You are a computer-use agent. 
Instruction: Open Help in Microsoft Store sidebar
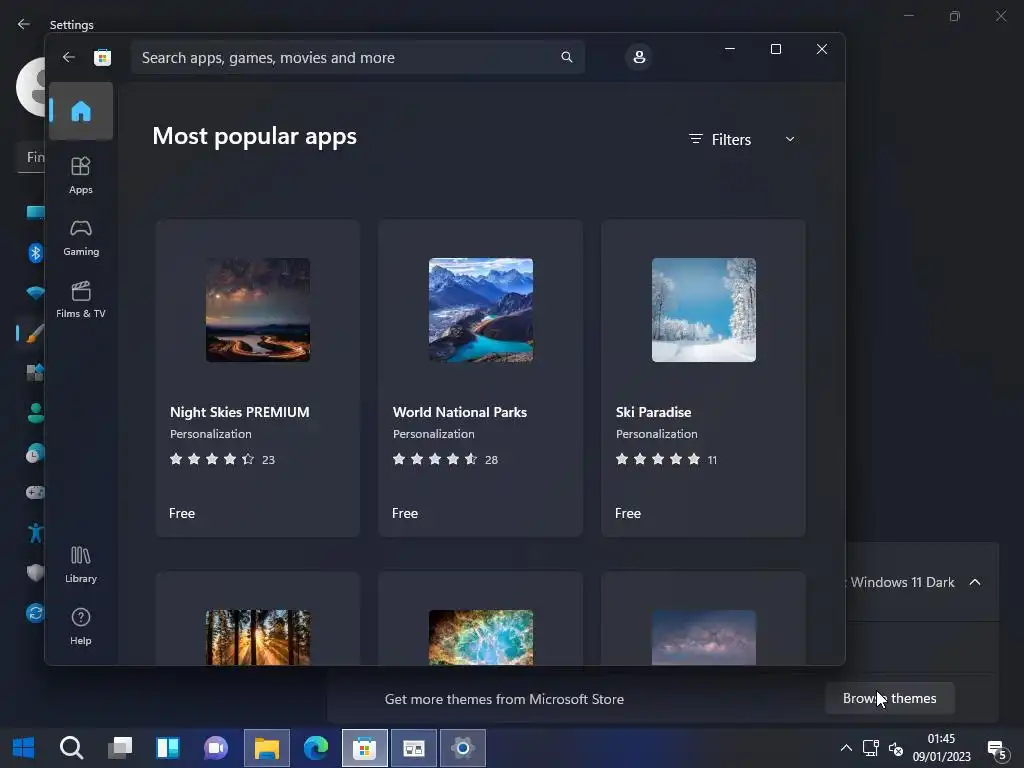pyautogui.click(x=81, y=626)
